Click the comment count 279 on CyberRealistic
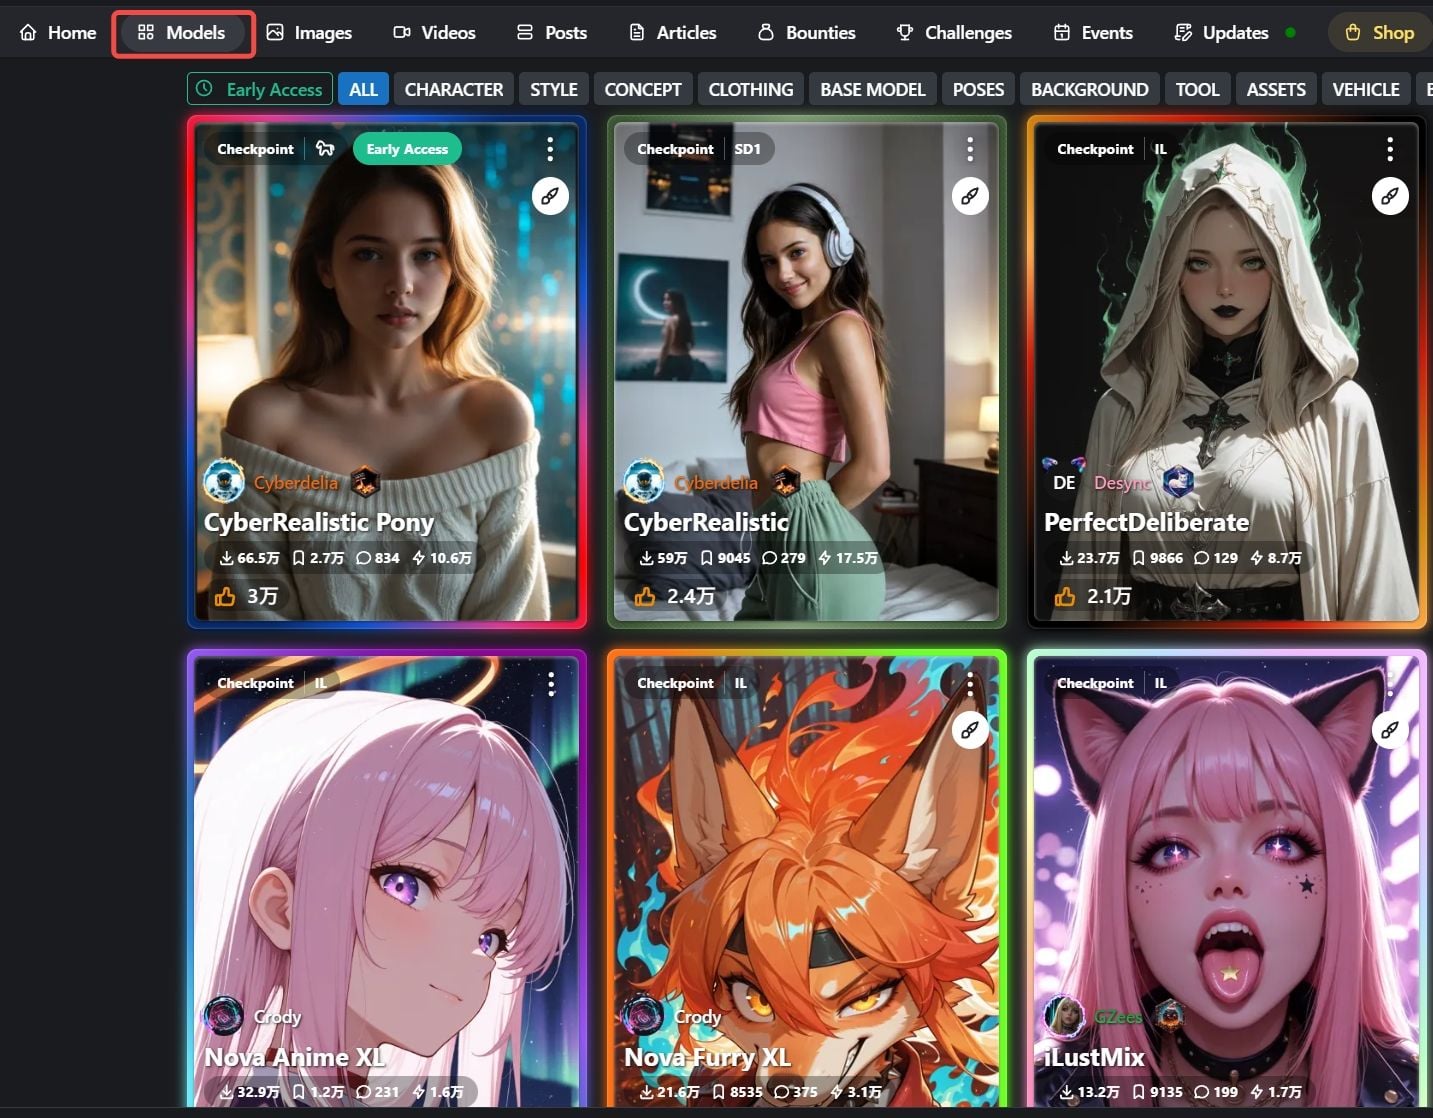Image resolution: width=1433 pixels, height=1118 pixels. click(784, 558)
